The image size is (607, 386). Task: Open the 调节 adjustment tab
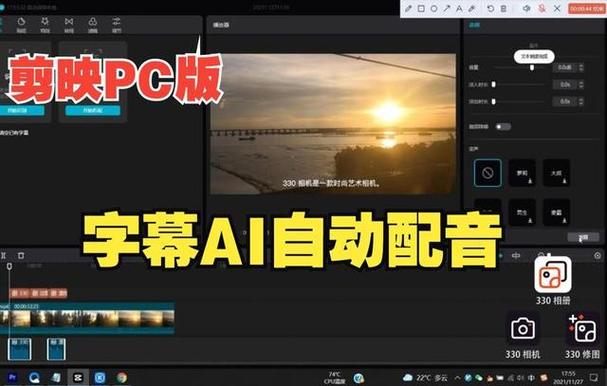tap(117, 25)
